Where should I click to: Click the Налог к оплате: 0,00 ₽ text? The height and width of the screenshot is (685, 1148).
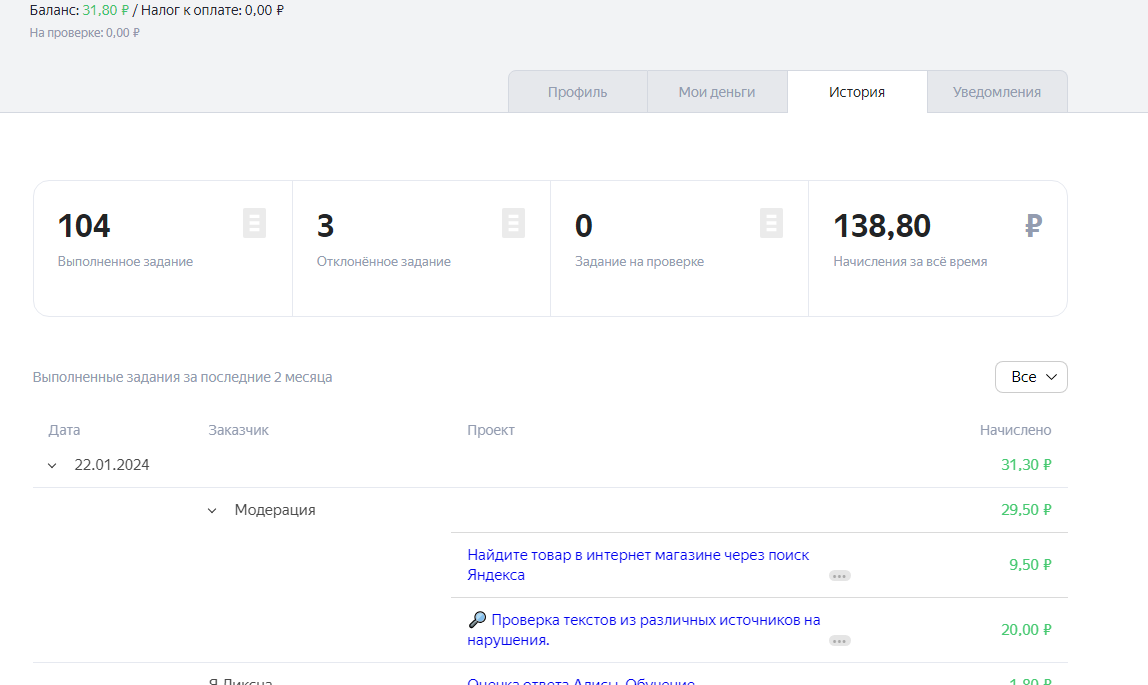pos(212,10)
